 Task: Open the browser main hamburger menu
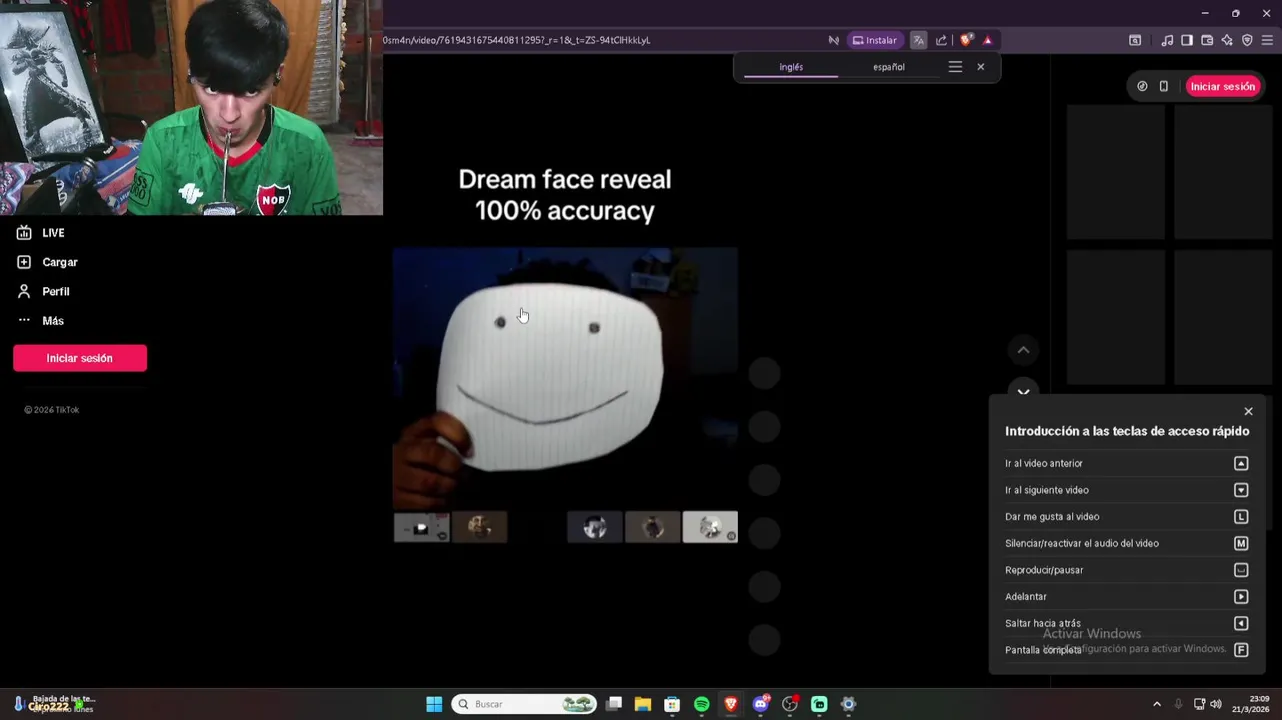click(x=1268, y=40)
